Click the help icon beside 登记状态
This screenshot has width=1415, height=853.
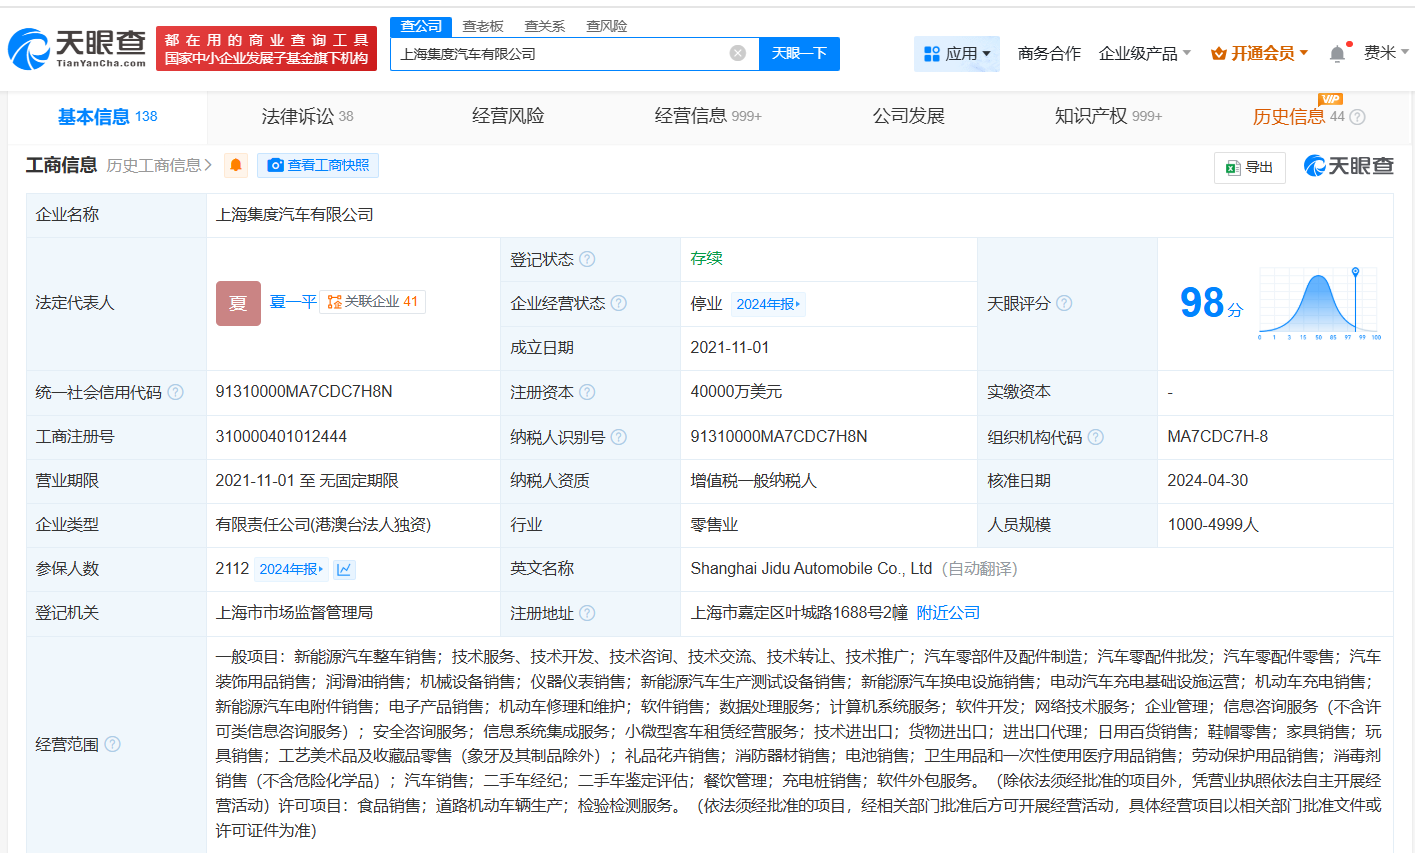click(x=587, y=259)
